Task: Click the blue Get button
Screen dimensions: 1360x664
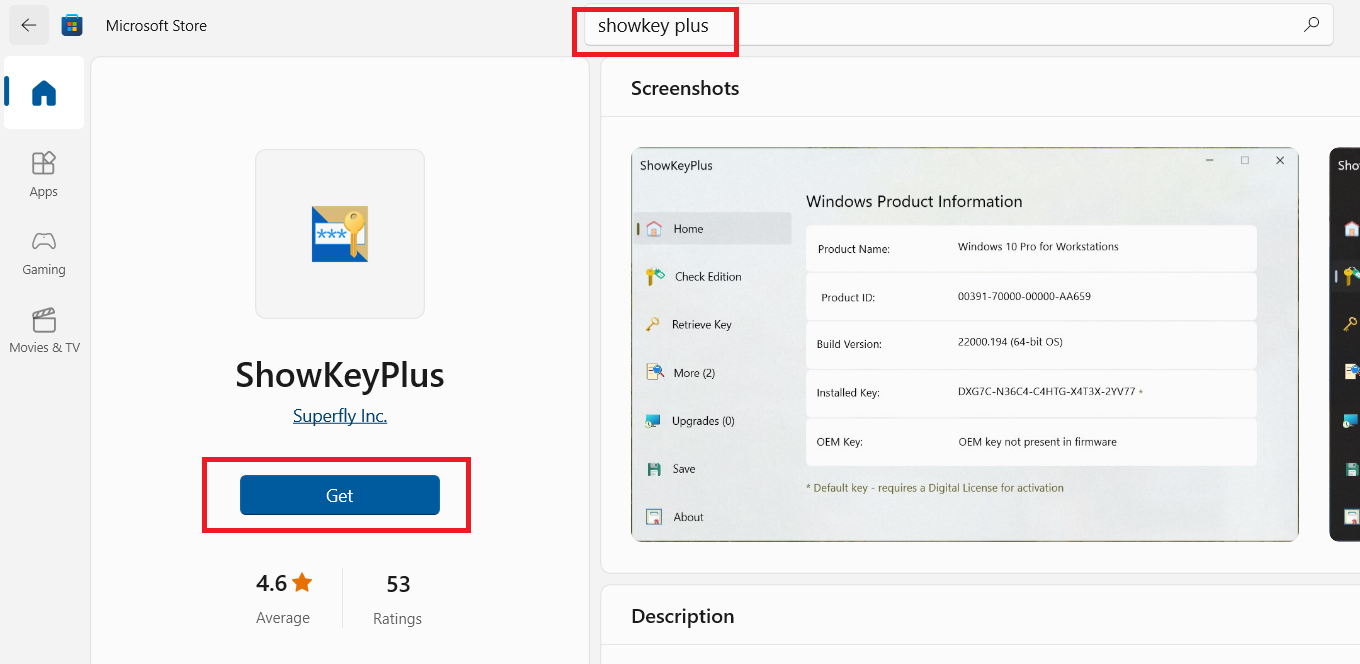Action: (x=339, y=495)
